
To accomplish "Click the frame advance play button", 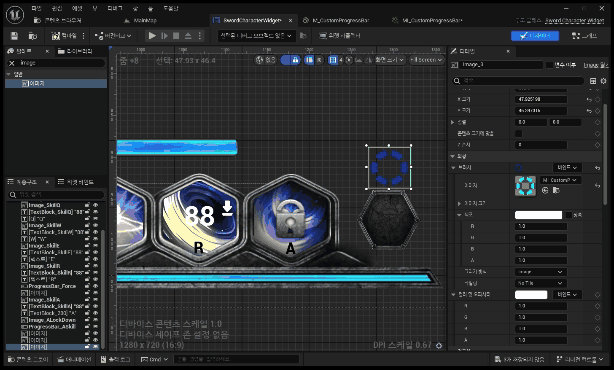I will [x=164, y=36].
